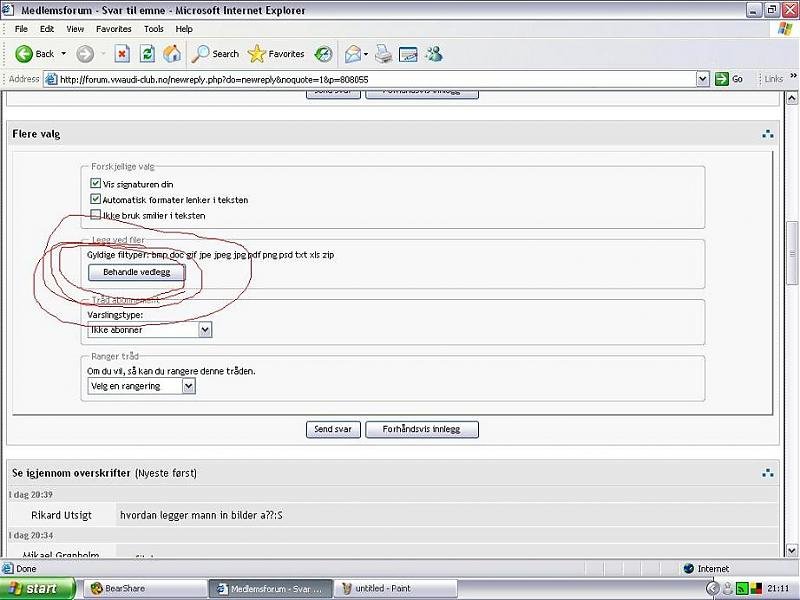Open the address bar history dropdown

(x=703, y=79)
